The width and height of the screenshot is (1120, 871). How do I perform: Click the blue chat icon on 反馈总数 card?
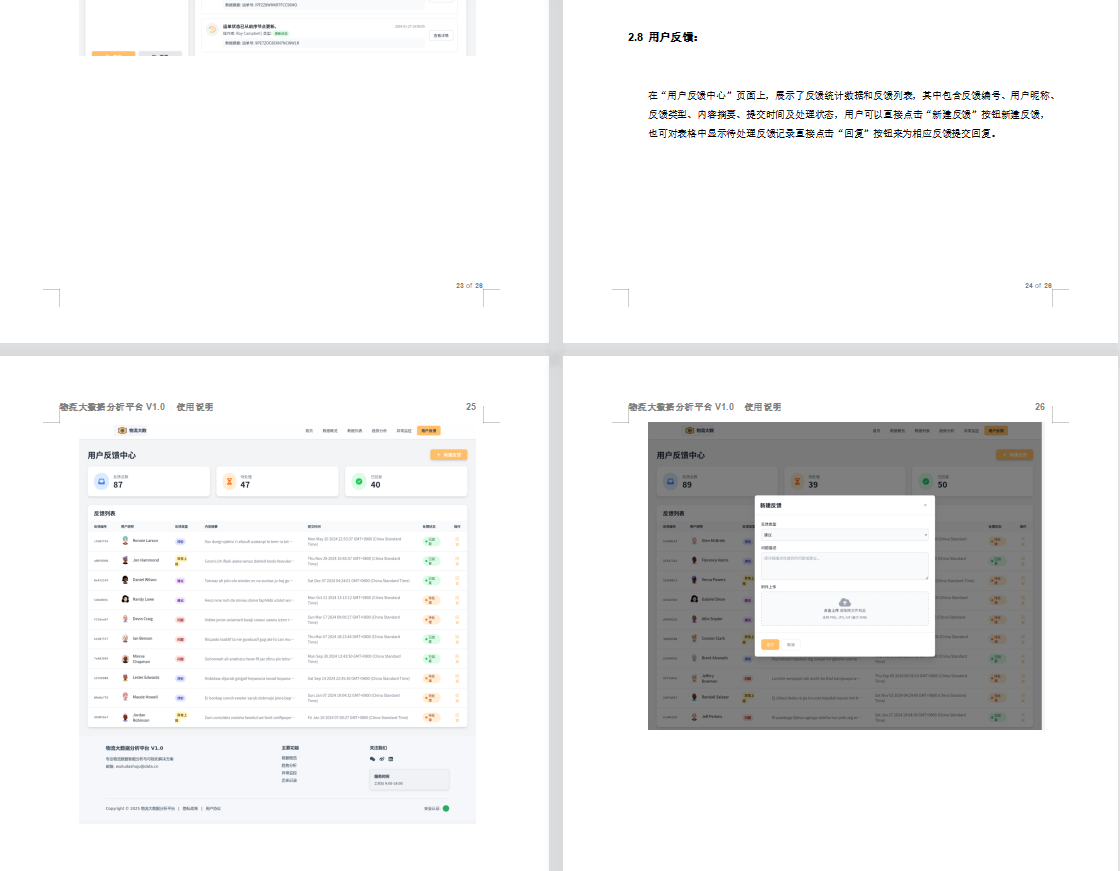click(102, 481)
